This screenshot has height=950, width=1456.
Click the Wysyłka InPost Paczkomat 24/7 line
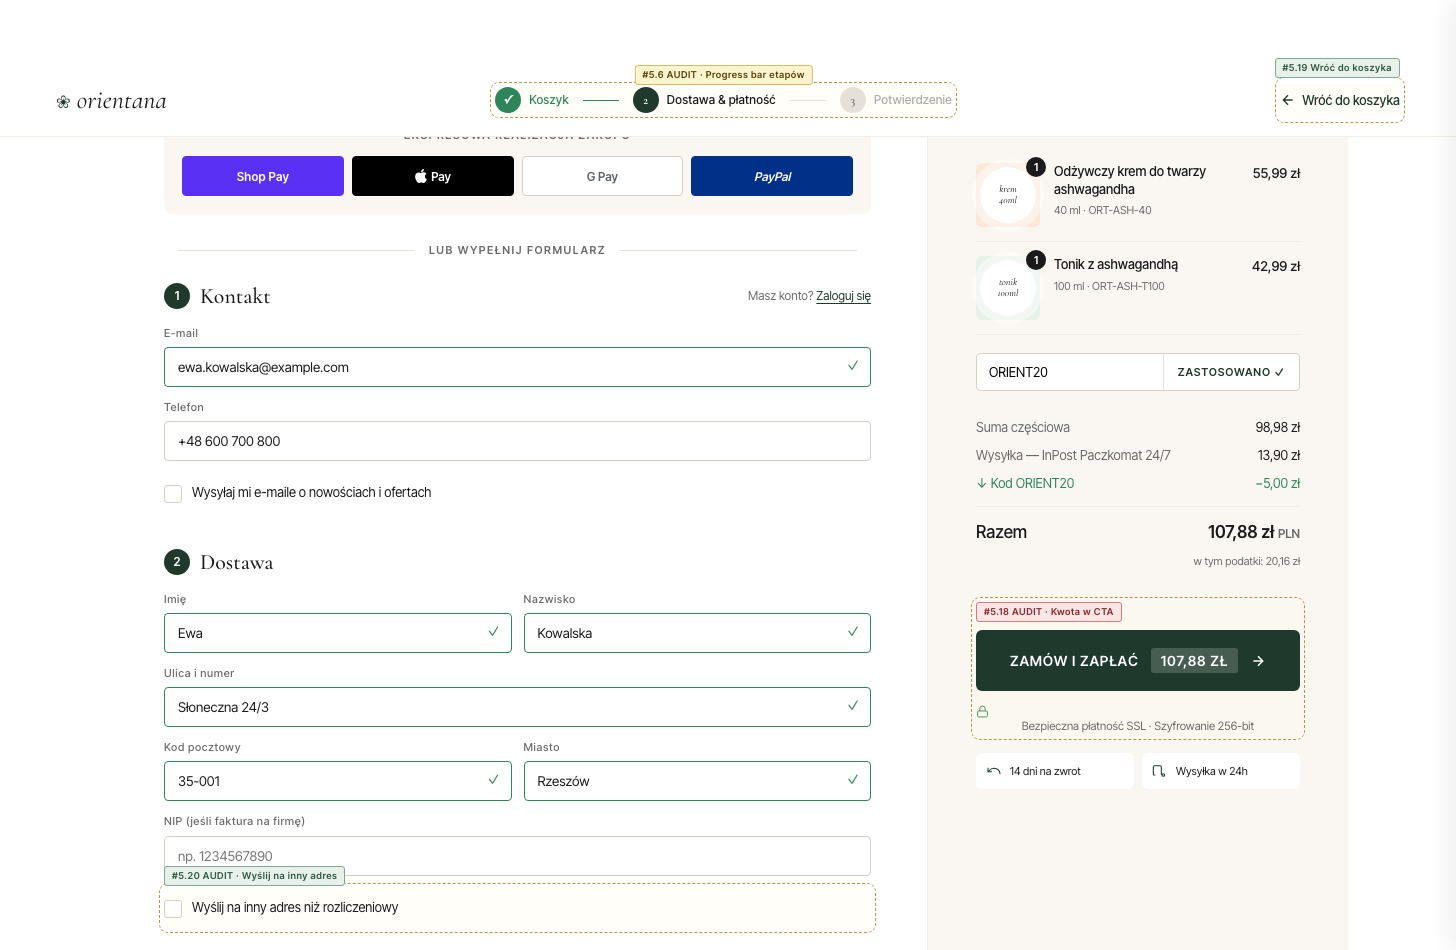(1138, 455)
